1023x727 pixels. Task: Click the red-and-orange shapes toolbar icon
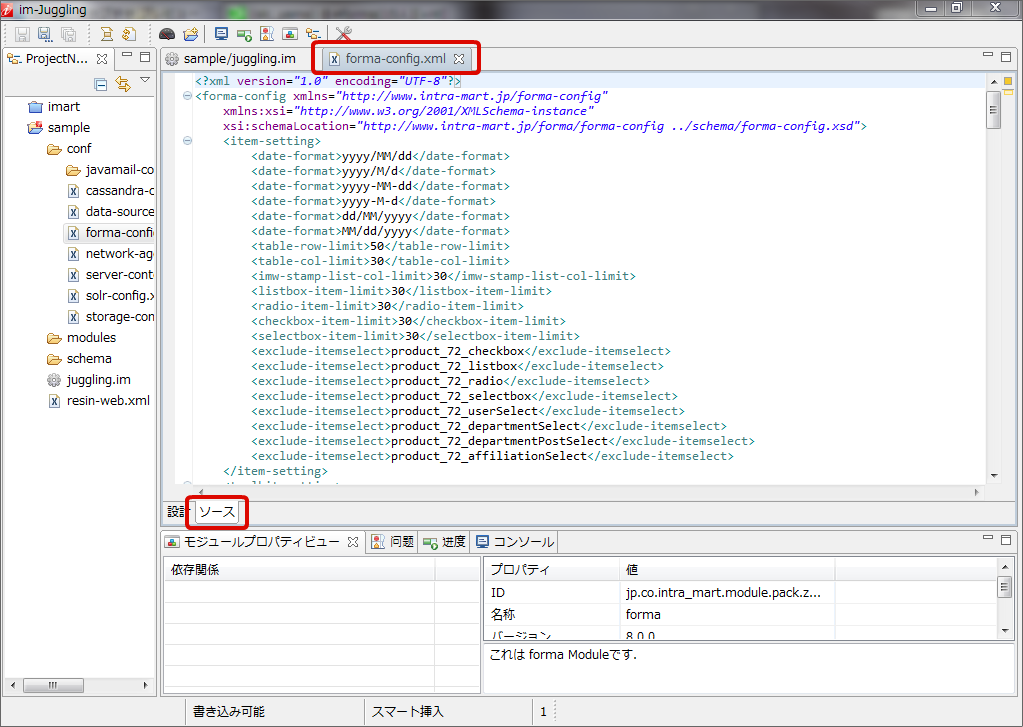point(267,34)
